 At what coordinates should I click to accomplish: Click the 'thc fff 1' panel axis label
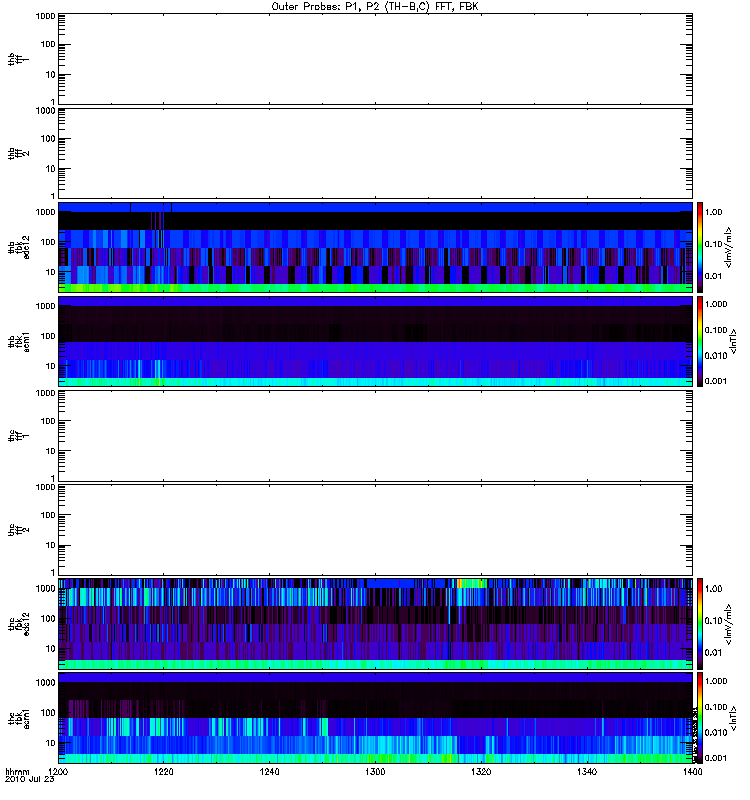[x=18, y=436]
